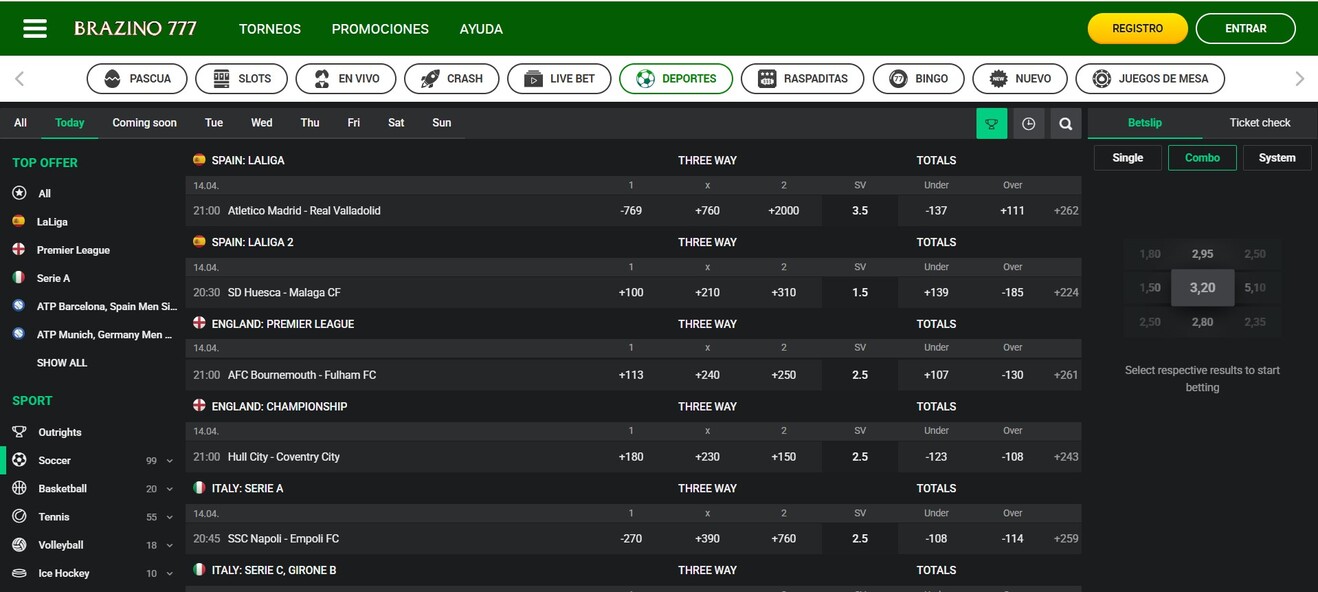Click the Registro button
This screenshot has width=1318, height=592.
pyautogui.click(x=1138, y=29)
